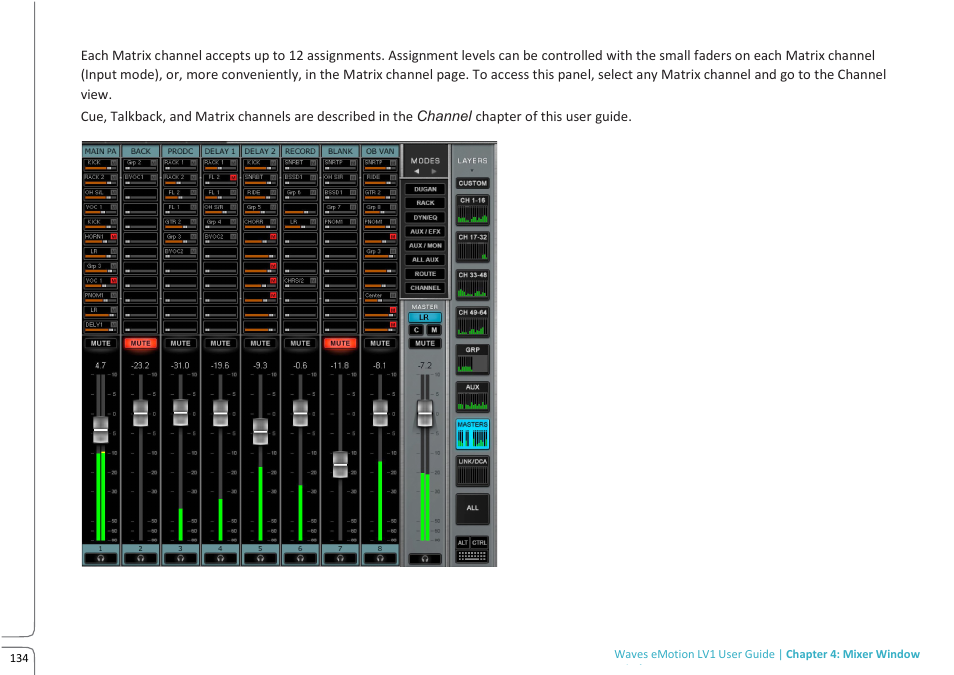
Task: Mute the DELAY 2 matrix channel
Action: pyautogui.click(x=260, y=343)
